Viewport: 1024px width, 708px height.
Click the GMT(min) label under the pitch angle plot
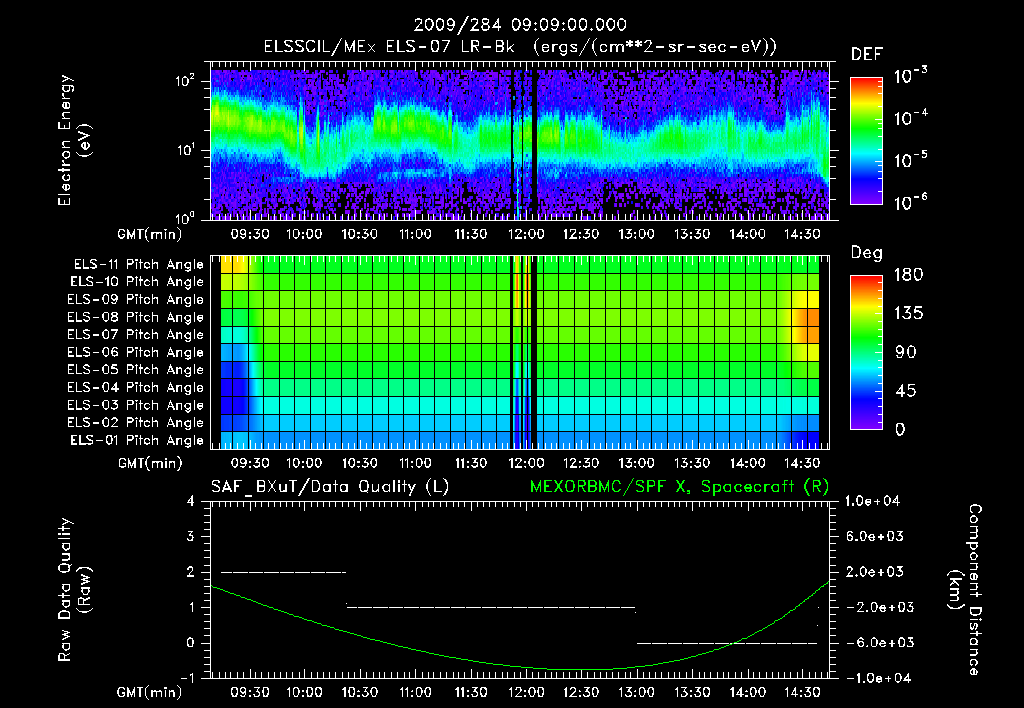pyautogui.click(x=150, y=463)
